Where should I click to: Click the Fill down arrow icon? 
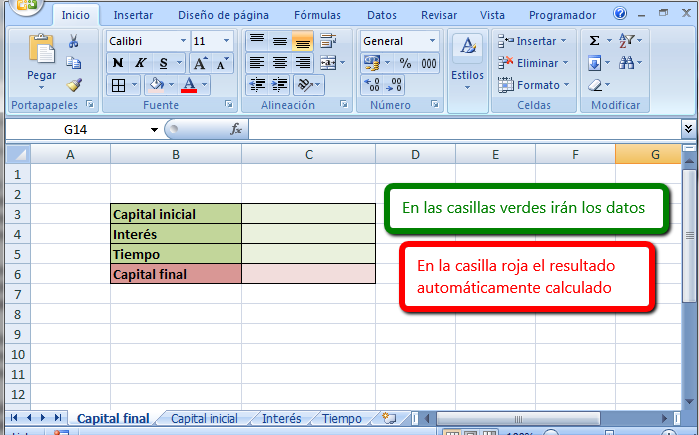pos(594,63)
